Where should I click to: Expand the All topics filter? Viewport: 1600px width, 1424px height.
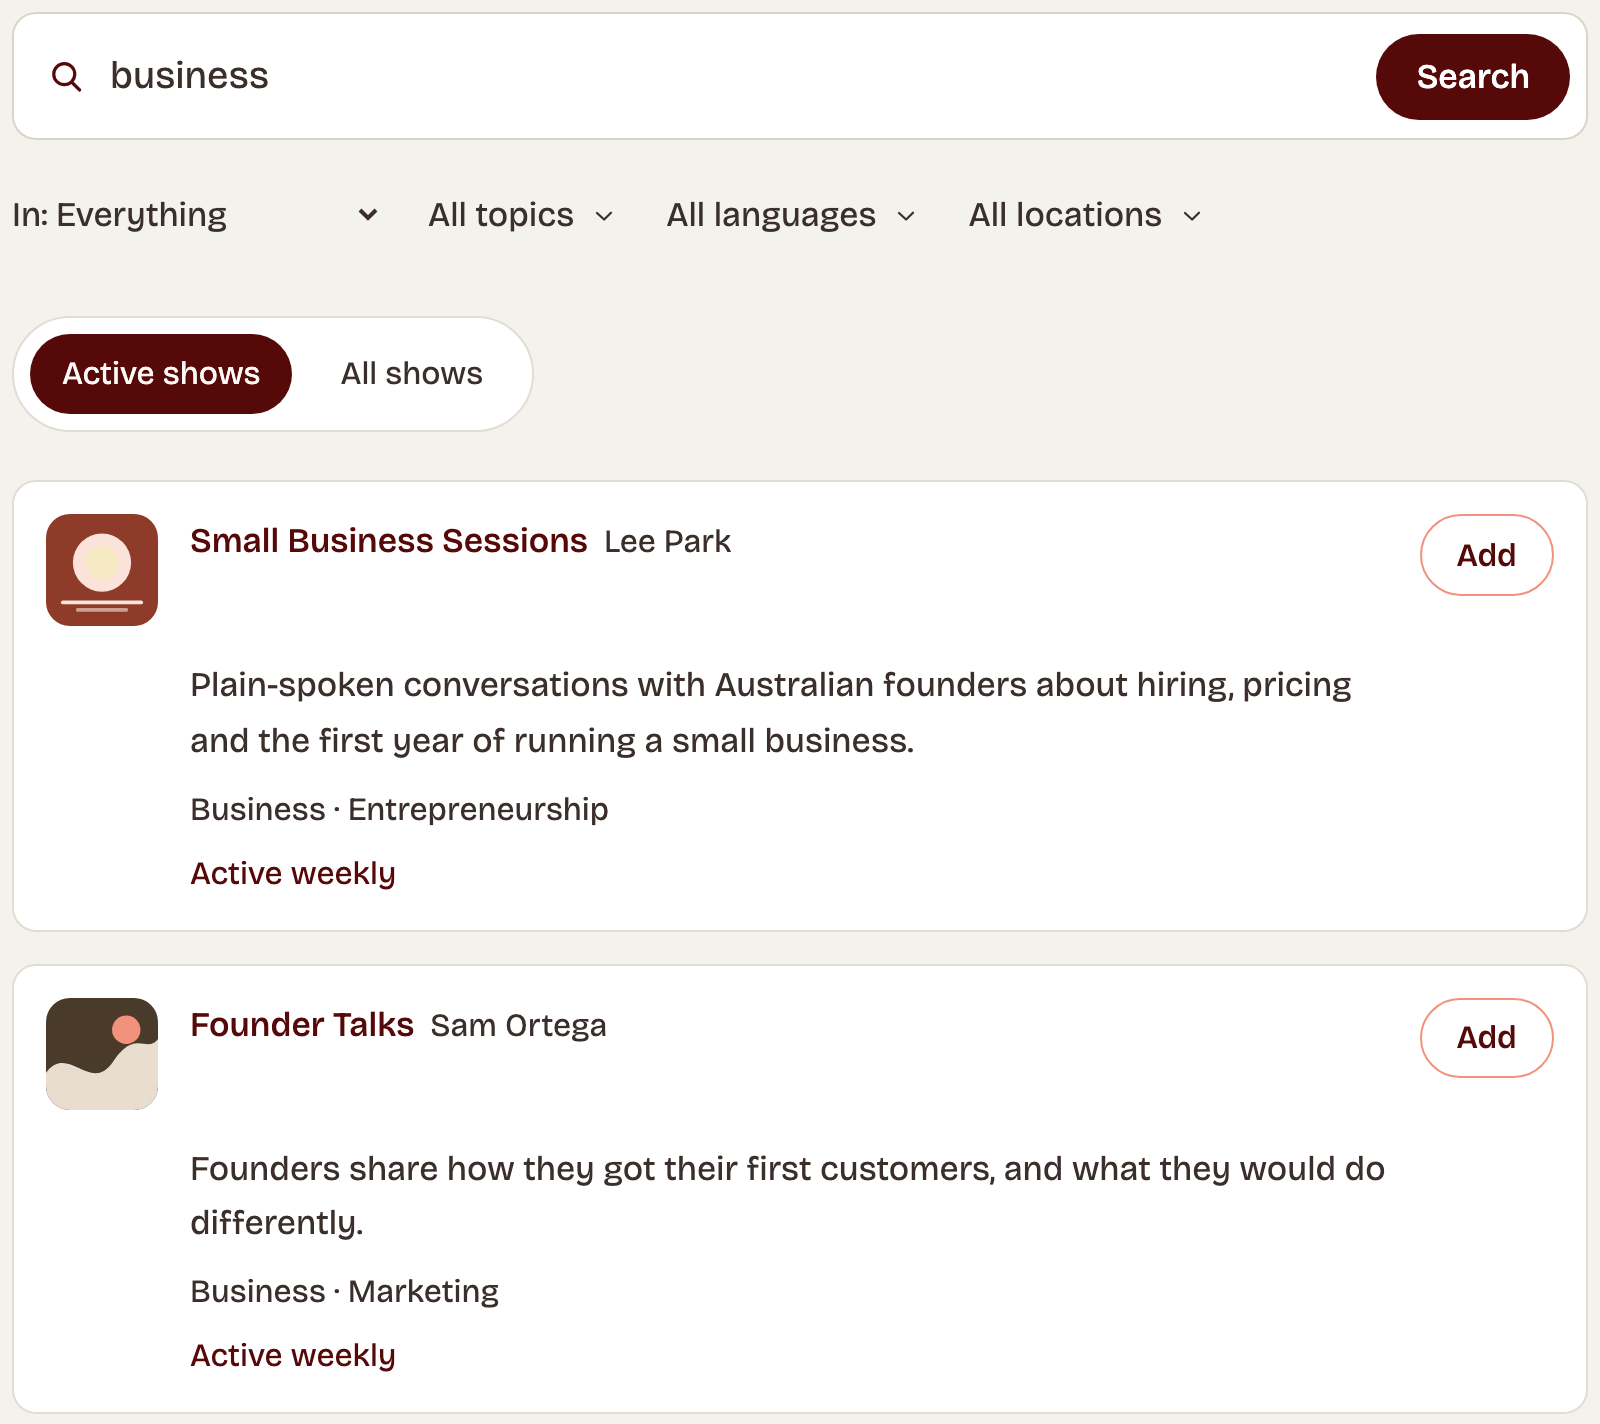tap(521, 215)
